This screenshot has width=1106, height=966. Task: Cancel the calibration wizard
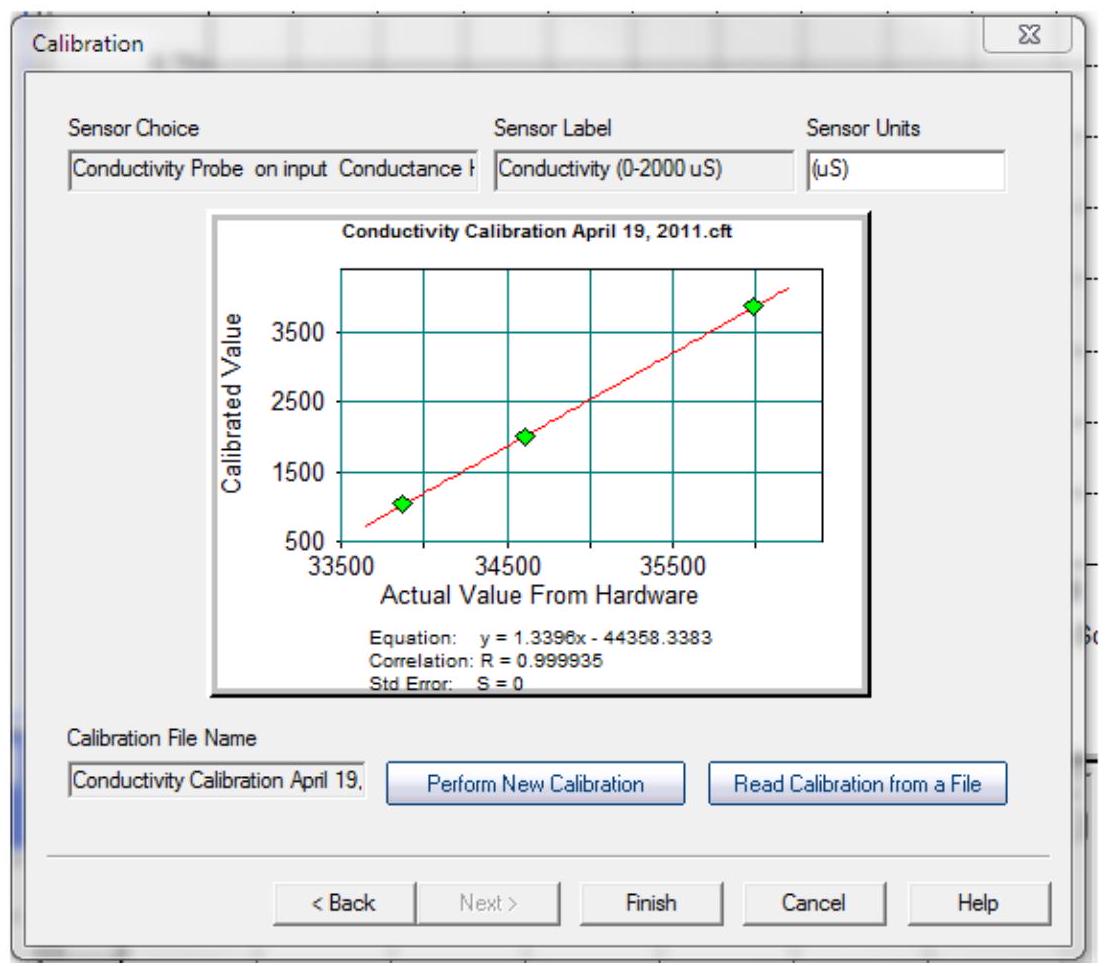(813, 903)
